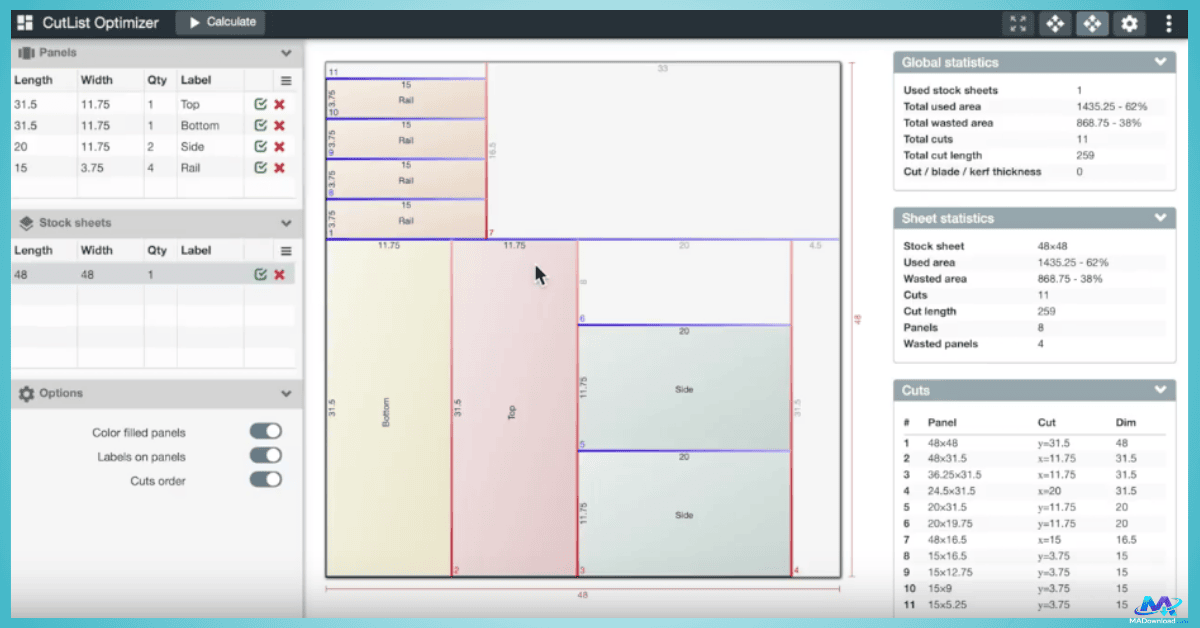Image resolution: width=1200 pixels, height=628 pixels.
Task: Click the fullscreen expand icon in header
Action: click(1018, 23)
